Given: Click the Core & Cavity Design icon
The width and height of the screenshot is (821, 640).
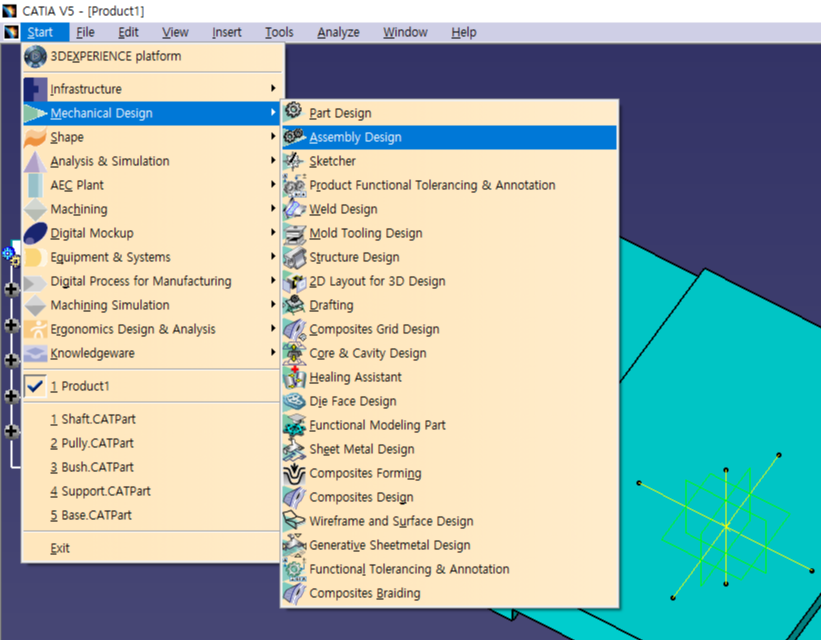Looking at the screenshot, I should (294, 353).
